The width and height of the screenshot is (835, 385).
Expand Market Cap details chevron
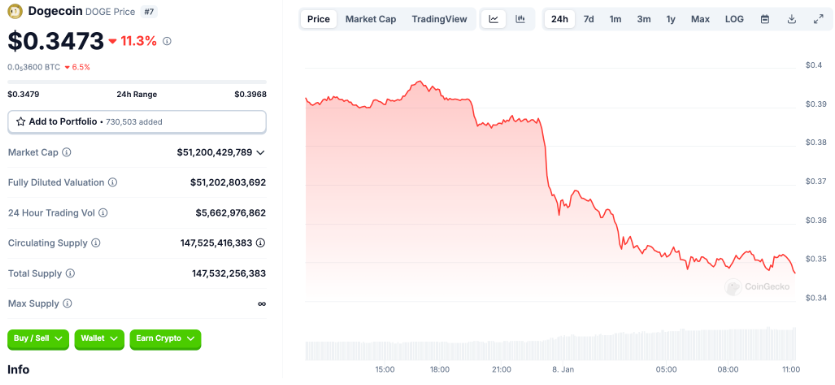tap(260, 153)
